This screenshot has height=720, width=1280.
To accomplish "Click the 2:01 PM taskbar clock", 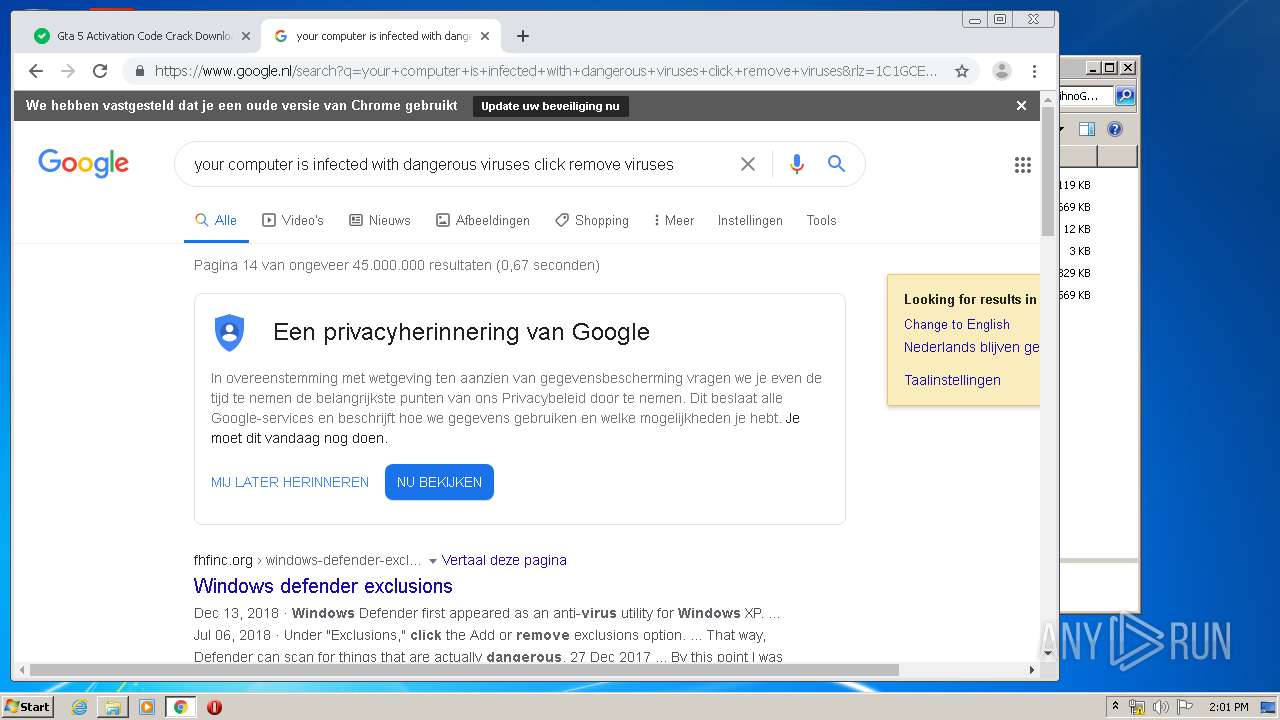I will tap(1228, 707).
